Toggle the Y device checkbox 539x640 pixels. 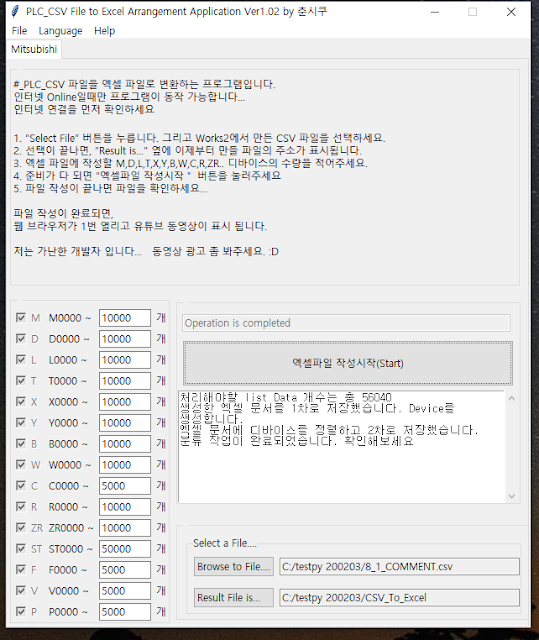pyautogui.click(x=20, y=422)
